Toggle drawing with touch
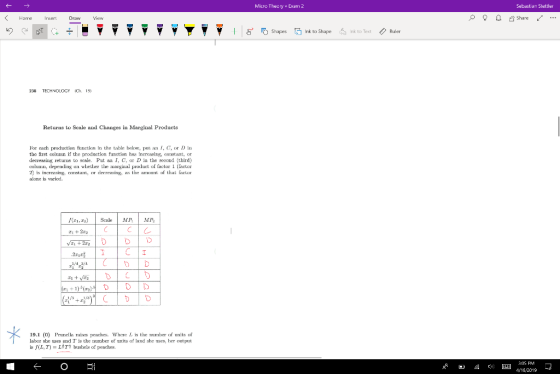The image size is (560, 374). pos(249,31)
